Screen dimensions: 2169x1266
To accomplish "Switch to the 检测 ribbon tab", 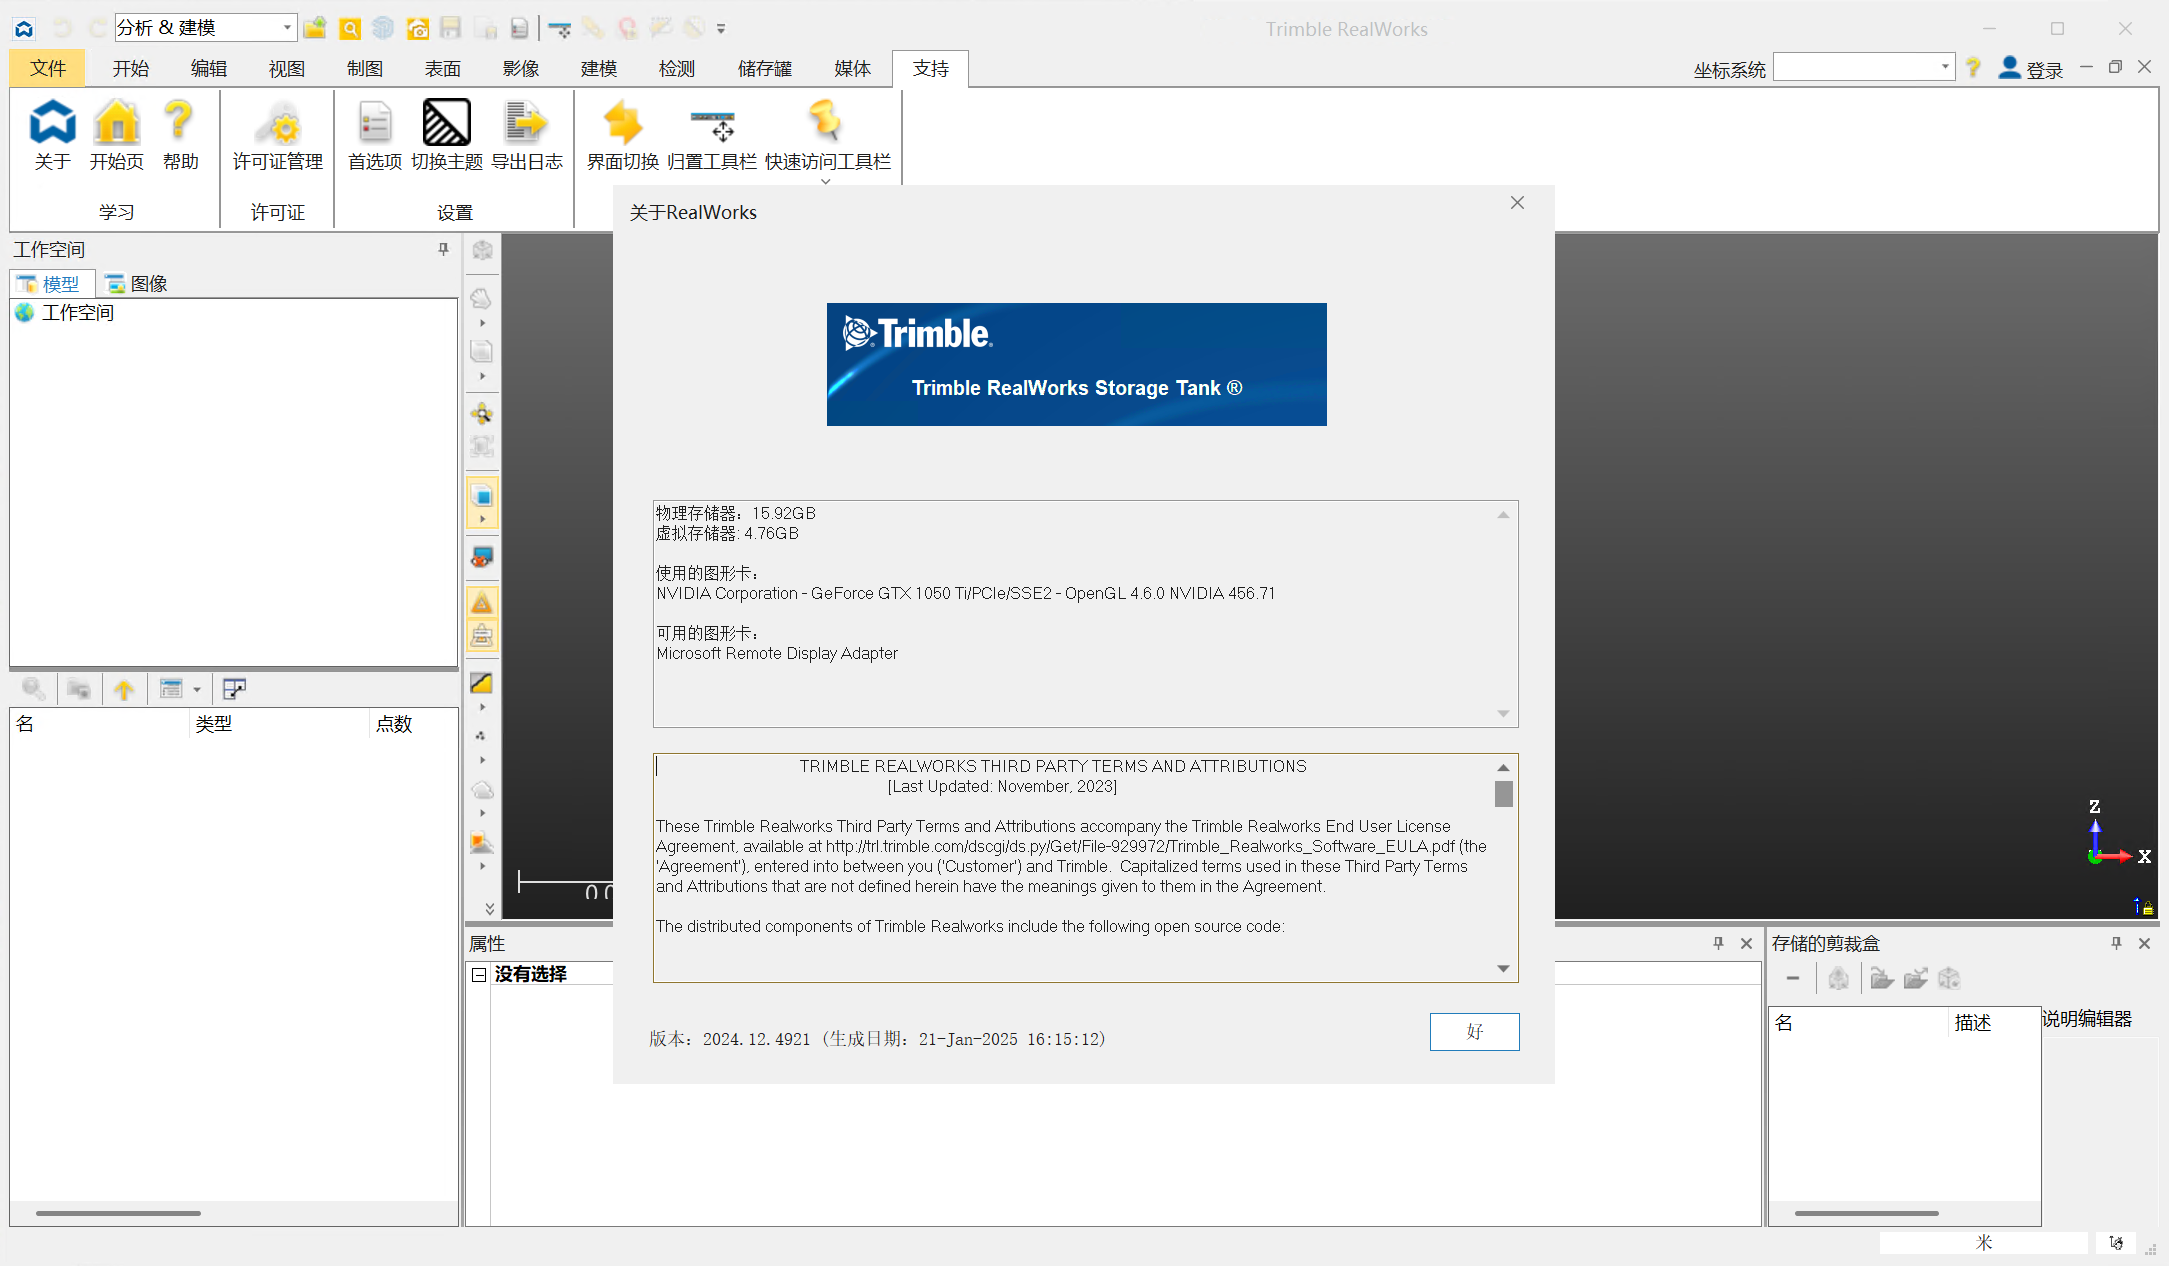I will click(x=677, y=68).
